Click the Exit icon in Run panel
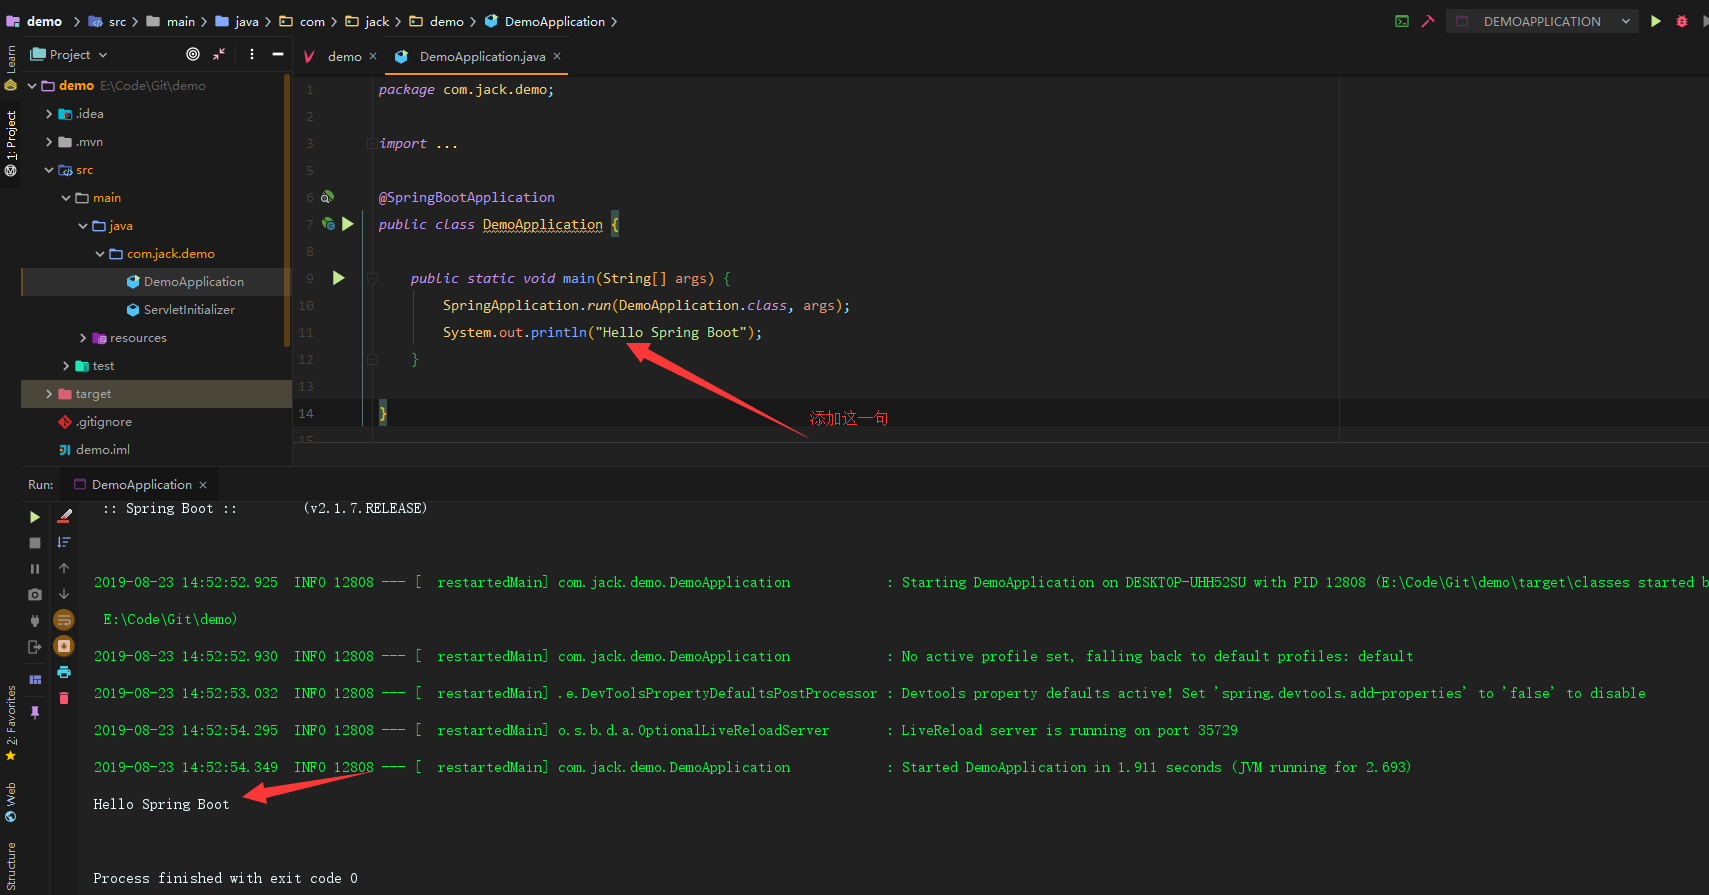Viewport: 1709px width, 895px height. 35,647
